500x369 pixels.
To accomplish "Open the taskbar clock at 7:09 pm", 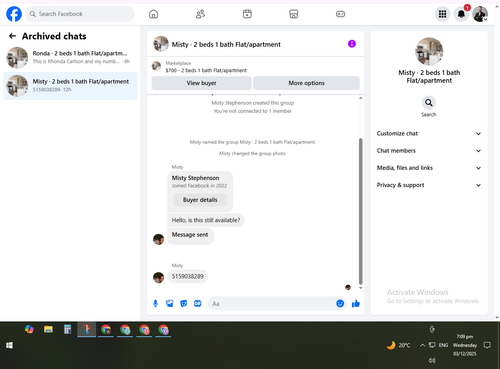I will tap(465, 345).
